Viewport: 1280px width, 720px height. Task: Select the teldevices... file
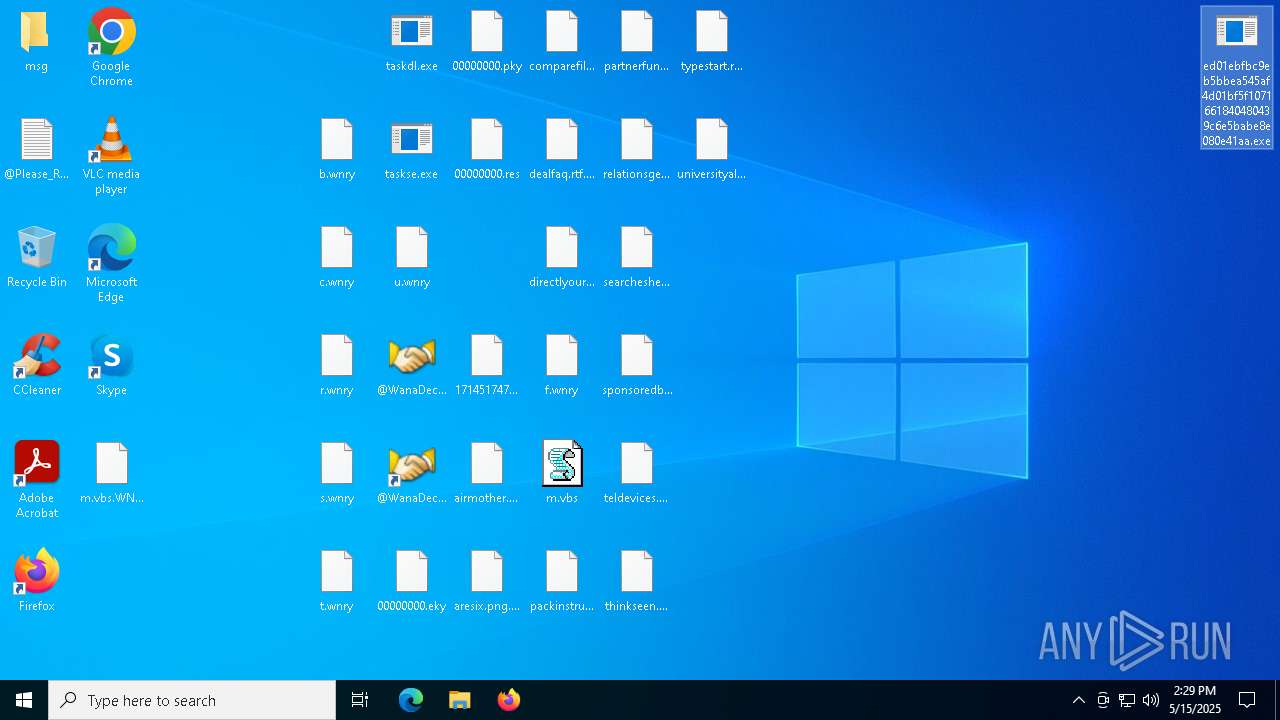[x=636, y=474]
